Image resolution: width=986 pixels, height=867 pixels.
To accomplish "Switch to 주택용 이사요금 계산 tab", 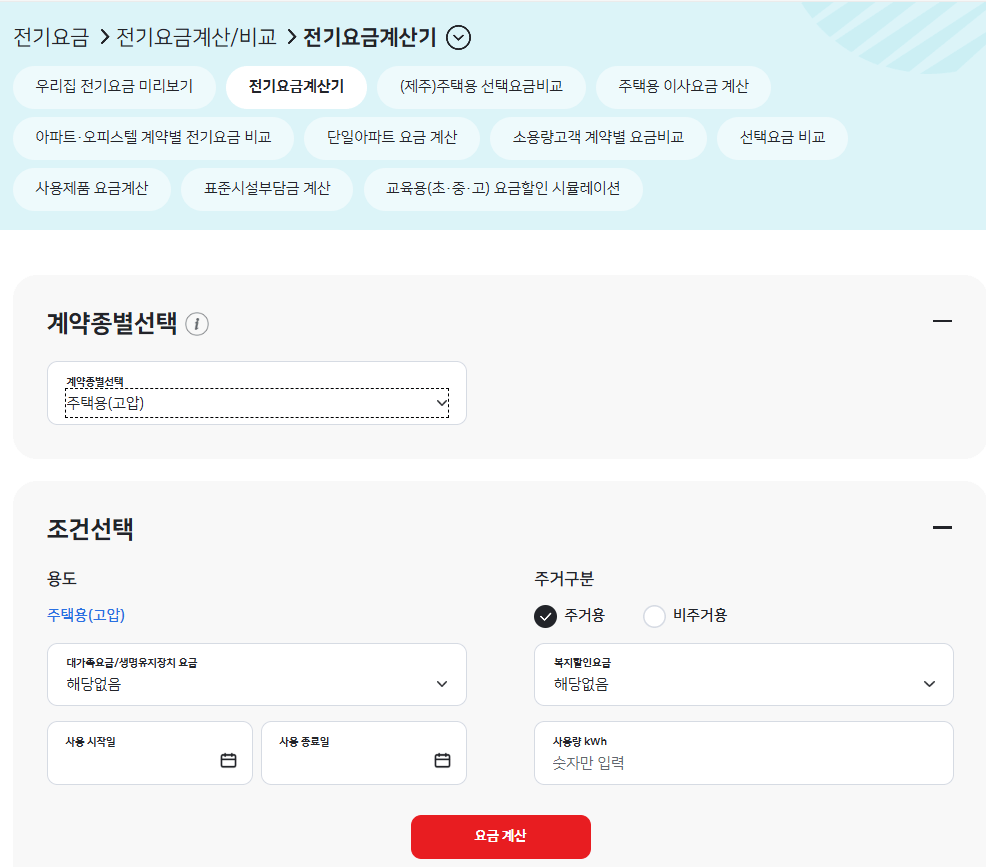I will [x=684, y=87].
